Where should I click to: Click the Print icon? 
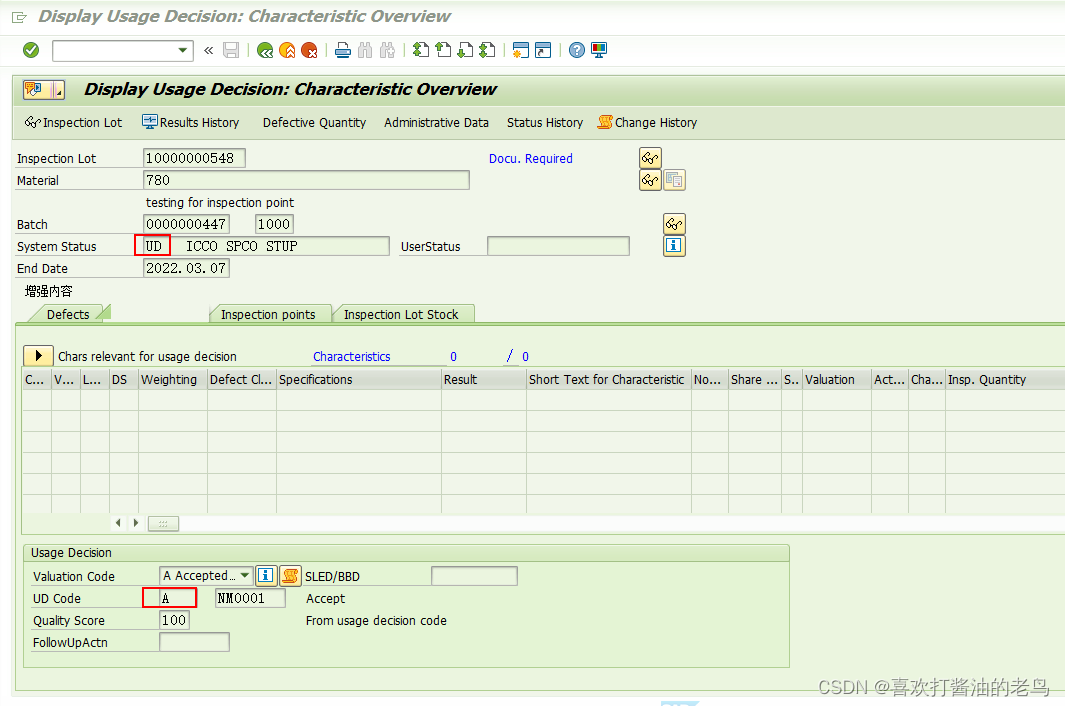(x=343, y=50)
